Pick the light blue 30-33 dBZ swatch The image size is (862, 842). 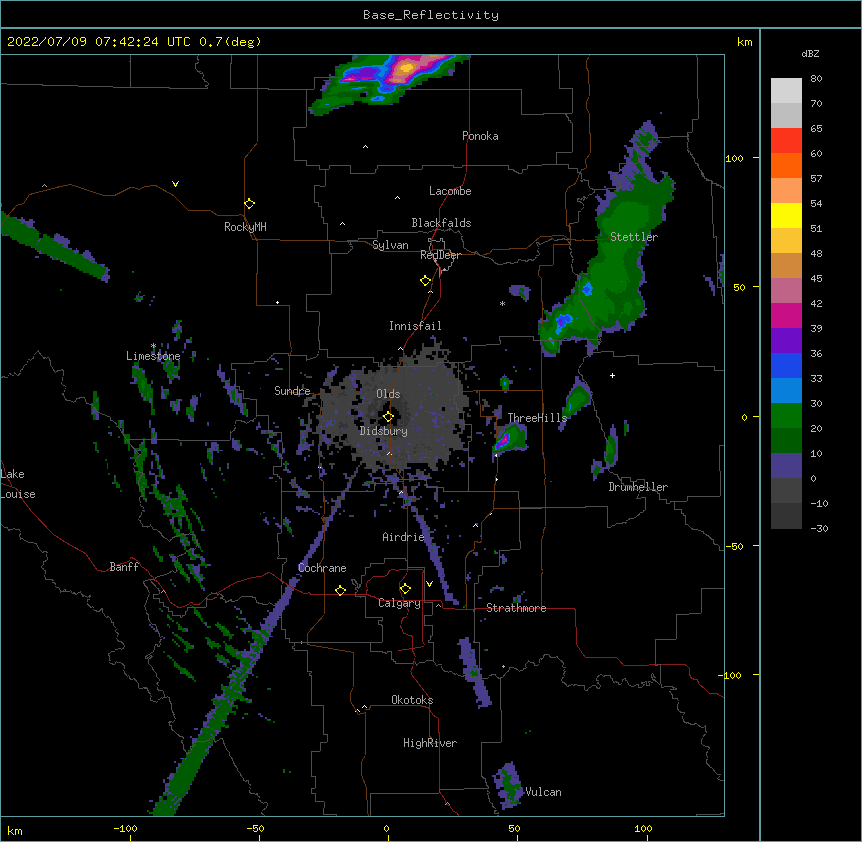[x=786, y=391]
